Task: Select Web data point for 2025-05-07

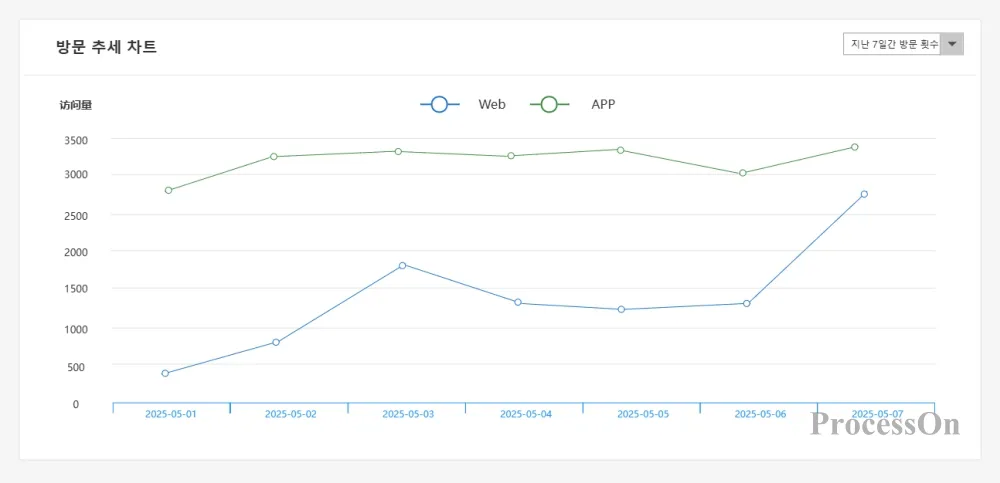Action: tap(864, 194)
